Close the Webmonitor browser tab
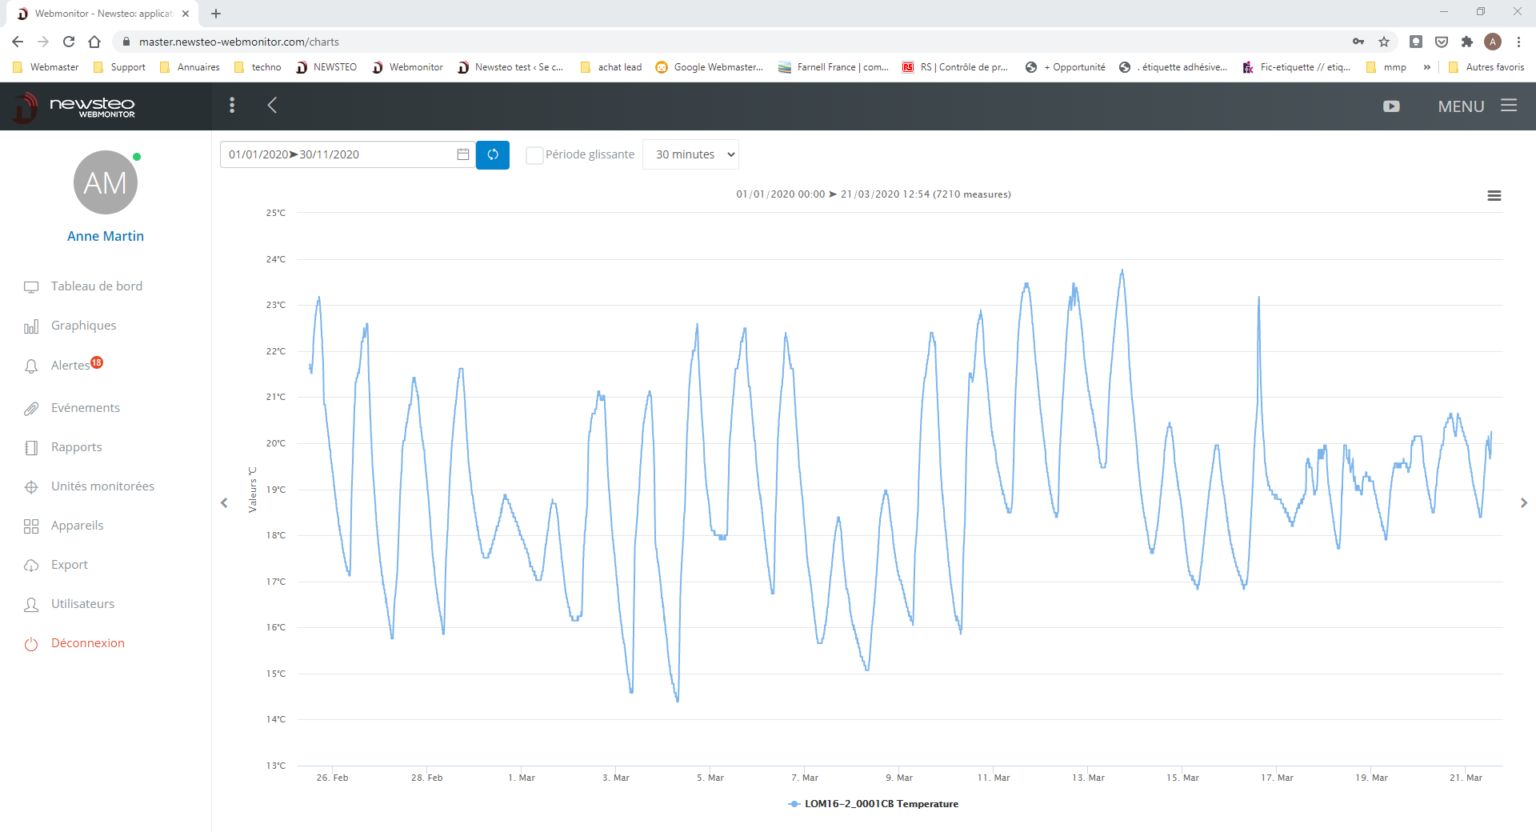Image resolution: width=1536 pixels, height=832 pixels. tap(185, 14)
